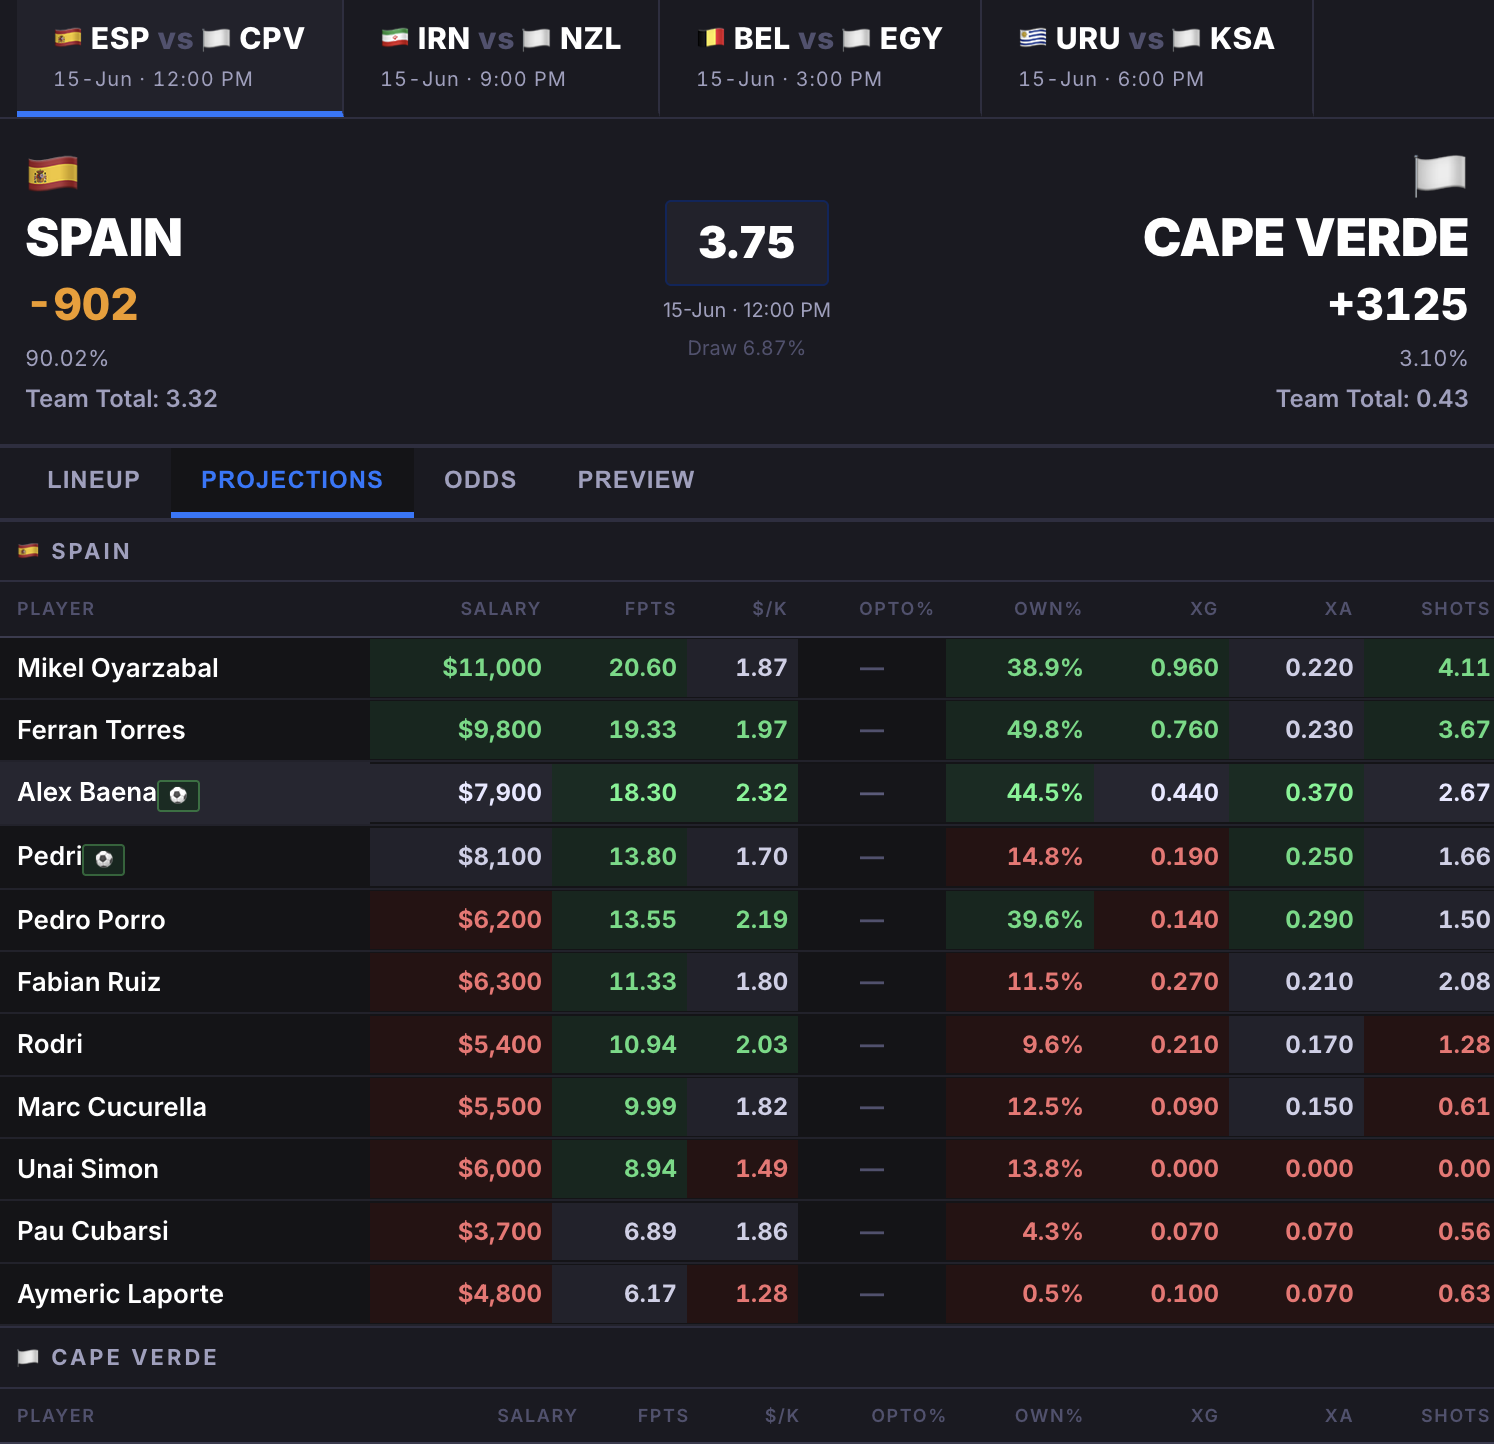Sort Spain table by XG column

click(x=1204, y=609)
